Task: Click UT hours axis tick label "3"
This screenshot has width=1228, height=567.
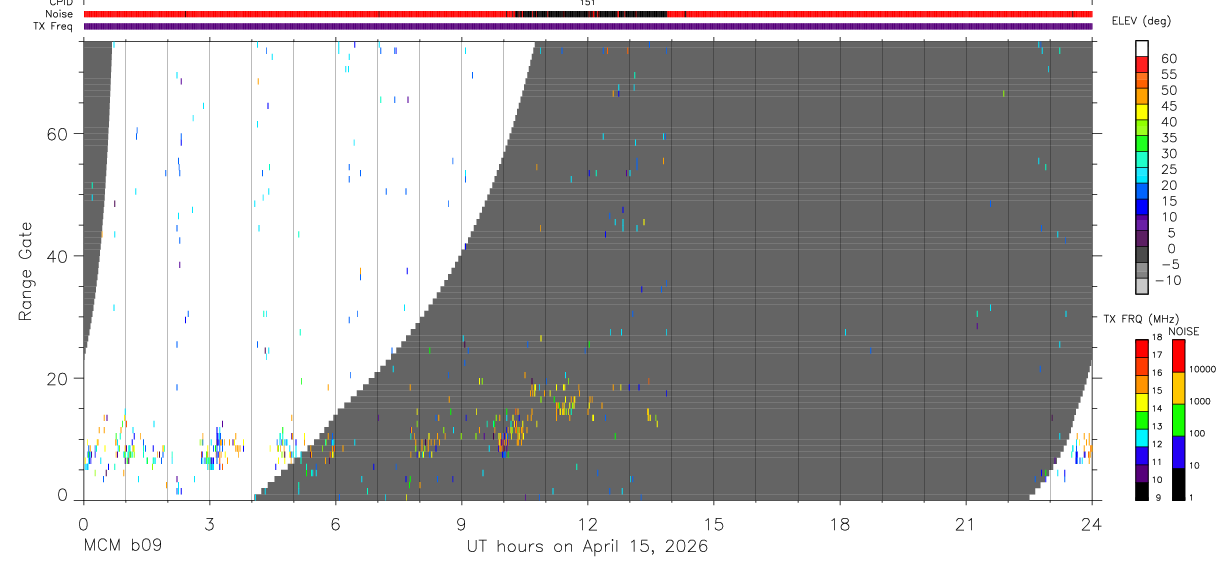Action: point(209,524)
